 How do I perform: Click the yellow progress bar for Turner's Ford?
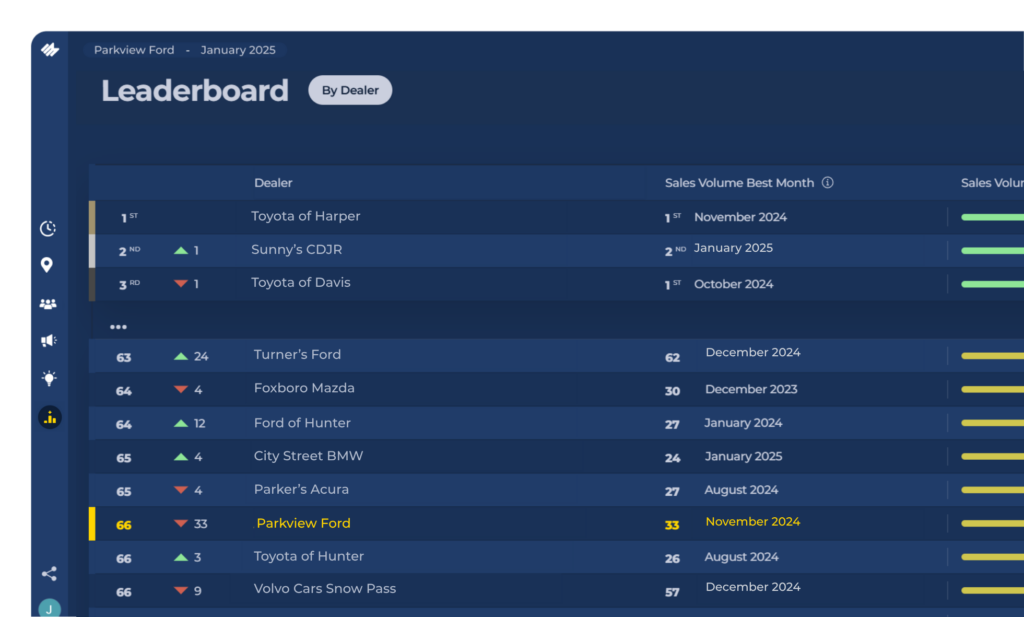993,356
